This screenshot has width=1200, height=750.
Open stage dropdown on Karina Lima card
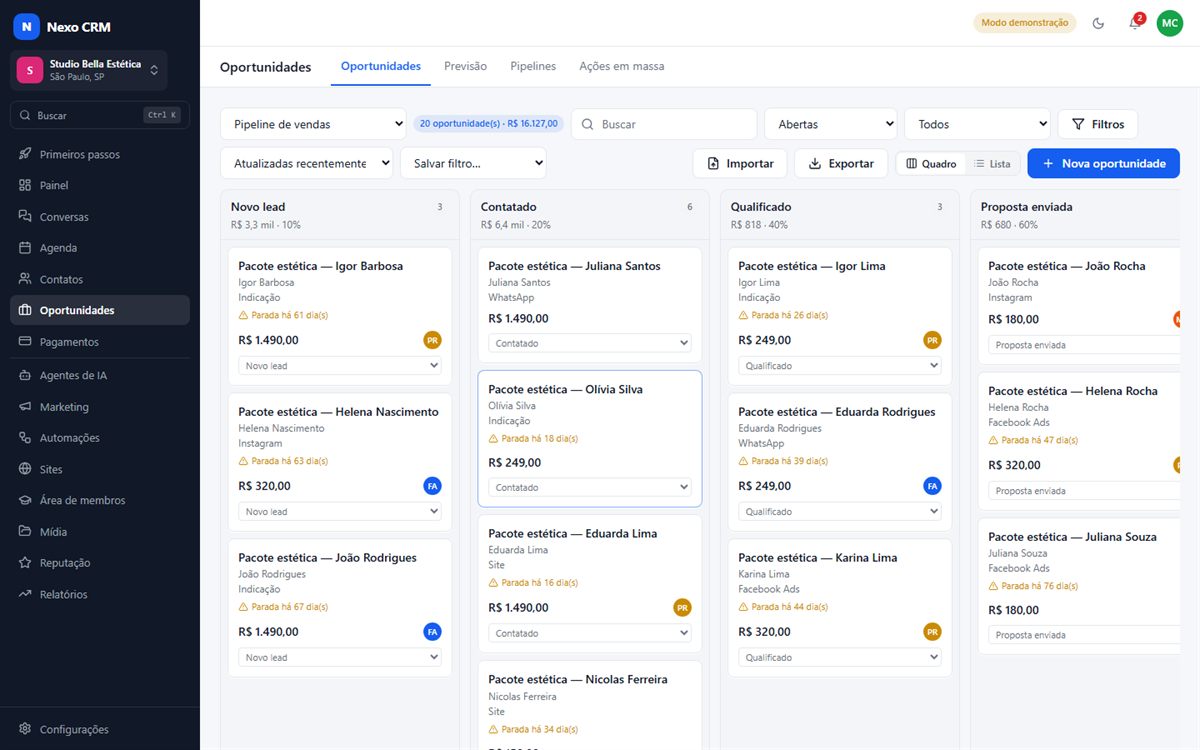[x=840, y=658]
